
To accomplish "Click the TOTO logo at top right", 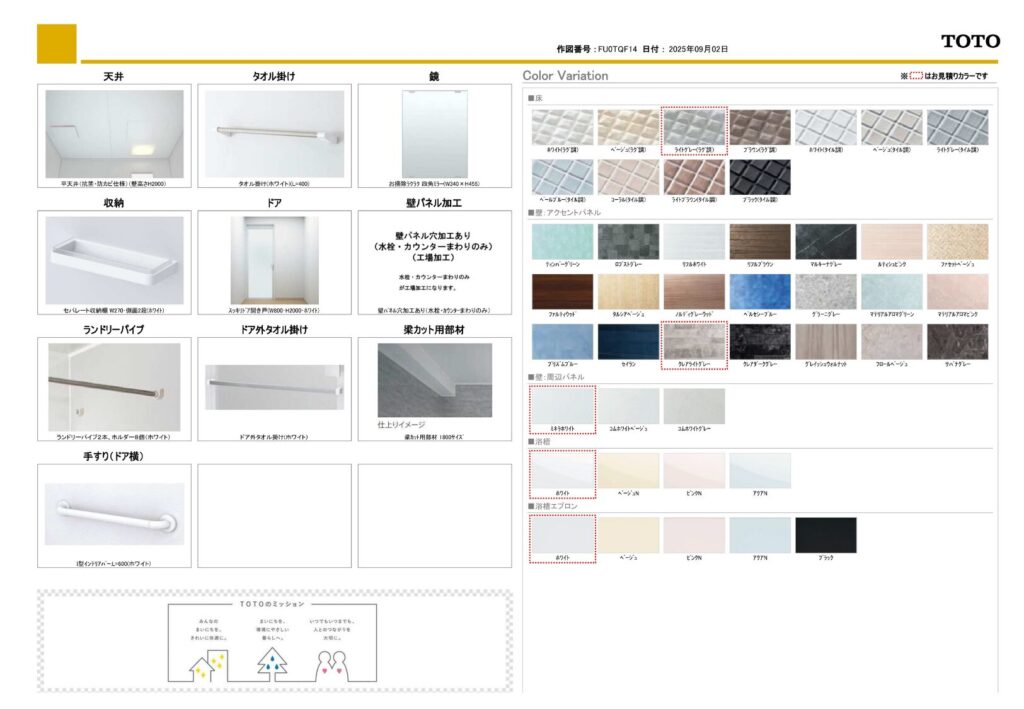I will coord(969,41).
